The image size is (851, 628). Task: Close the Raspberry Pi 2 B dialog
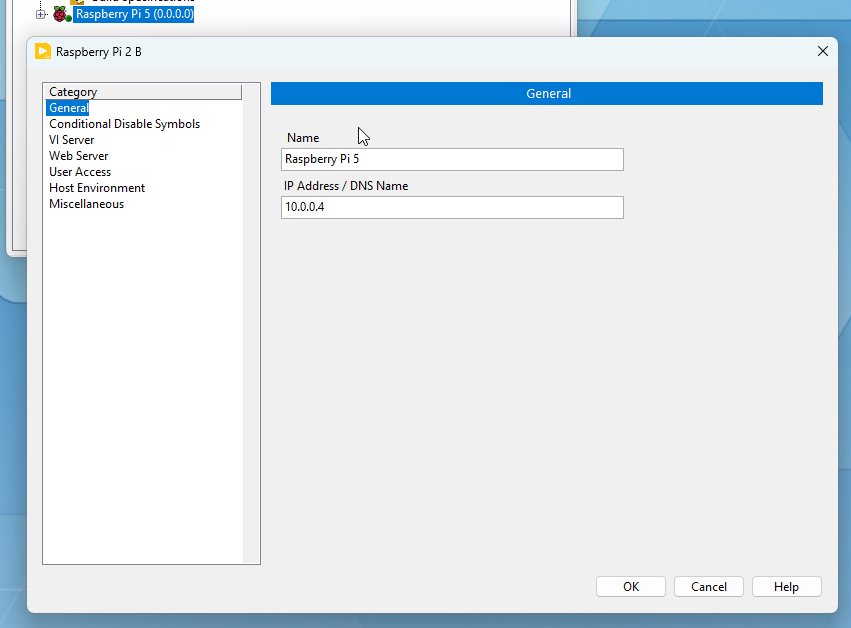pyautogui.click(x=823, y=51)
